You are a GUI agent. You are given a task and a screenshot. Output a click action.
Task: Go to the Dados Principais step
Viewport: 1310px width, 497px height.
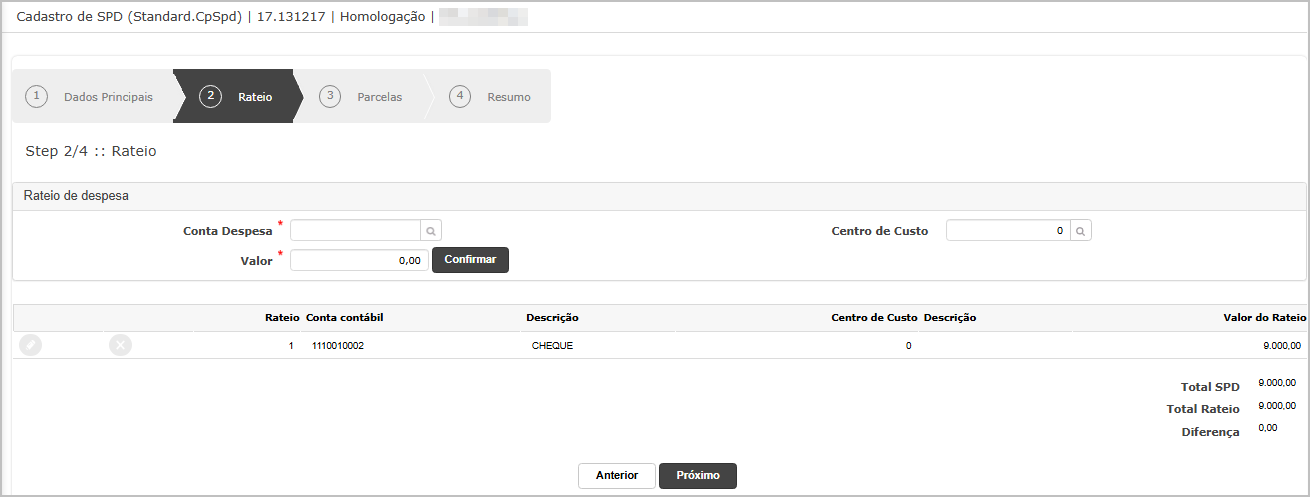(x=93, y=97)
